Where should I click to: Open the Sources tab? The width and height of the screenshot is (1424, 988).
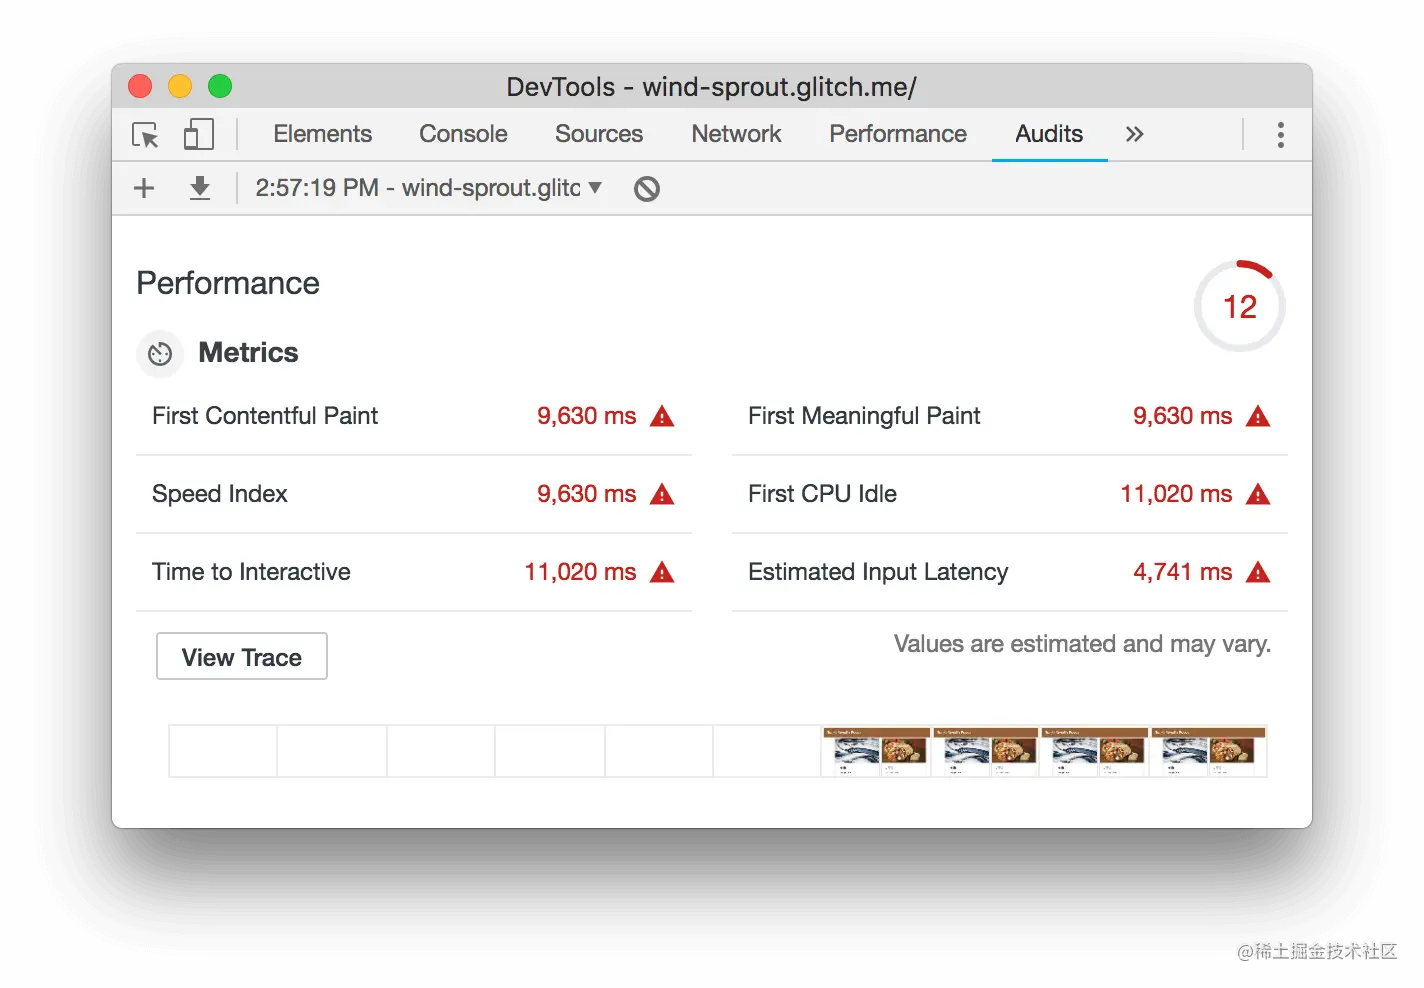tap(599, 134)
